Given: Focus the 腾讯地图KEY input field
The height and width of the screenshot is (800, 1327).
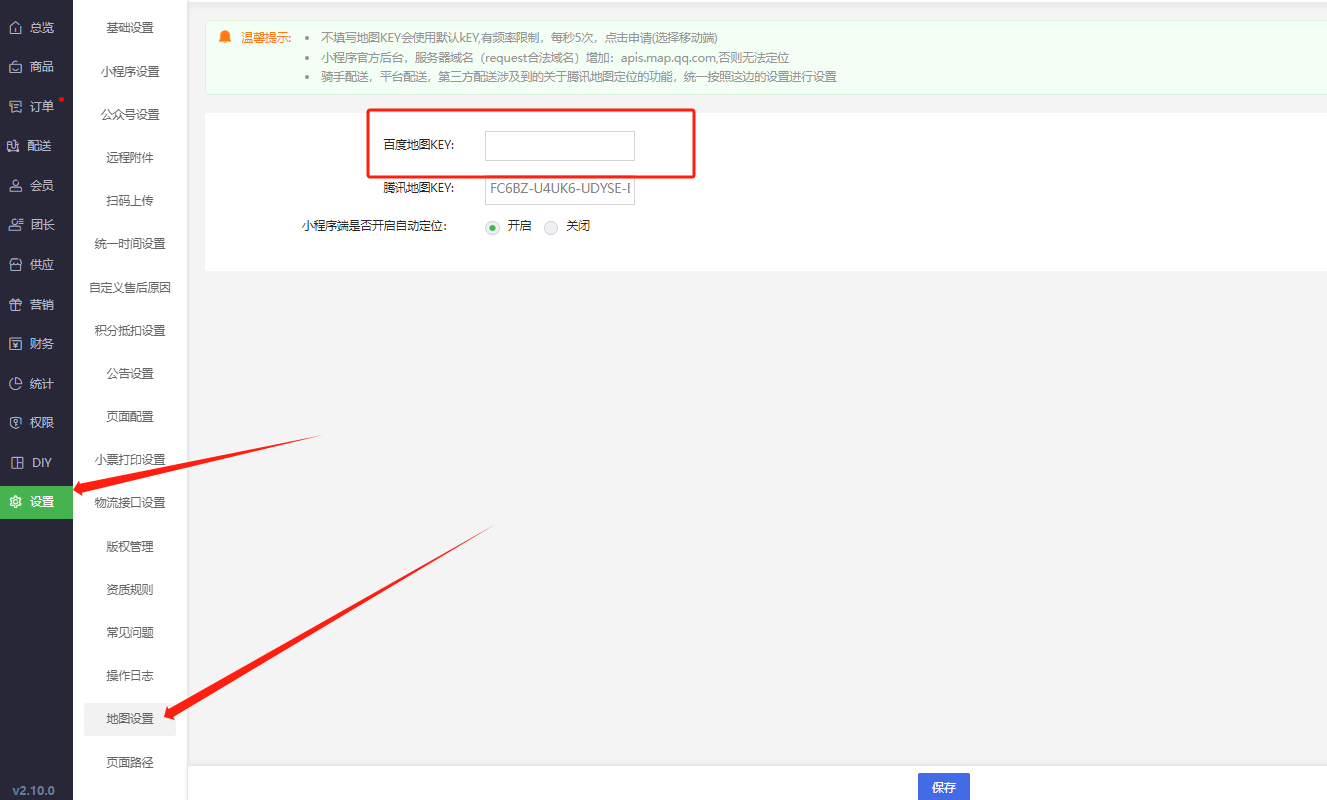Looking at the screenshot, I should (559, 189).
